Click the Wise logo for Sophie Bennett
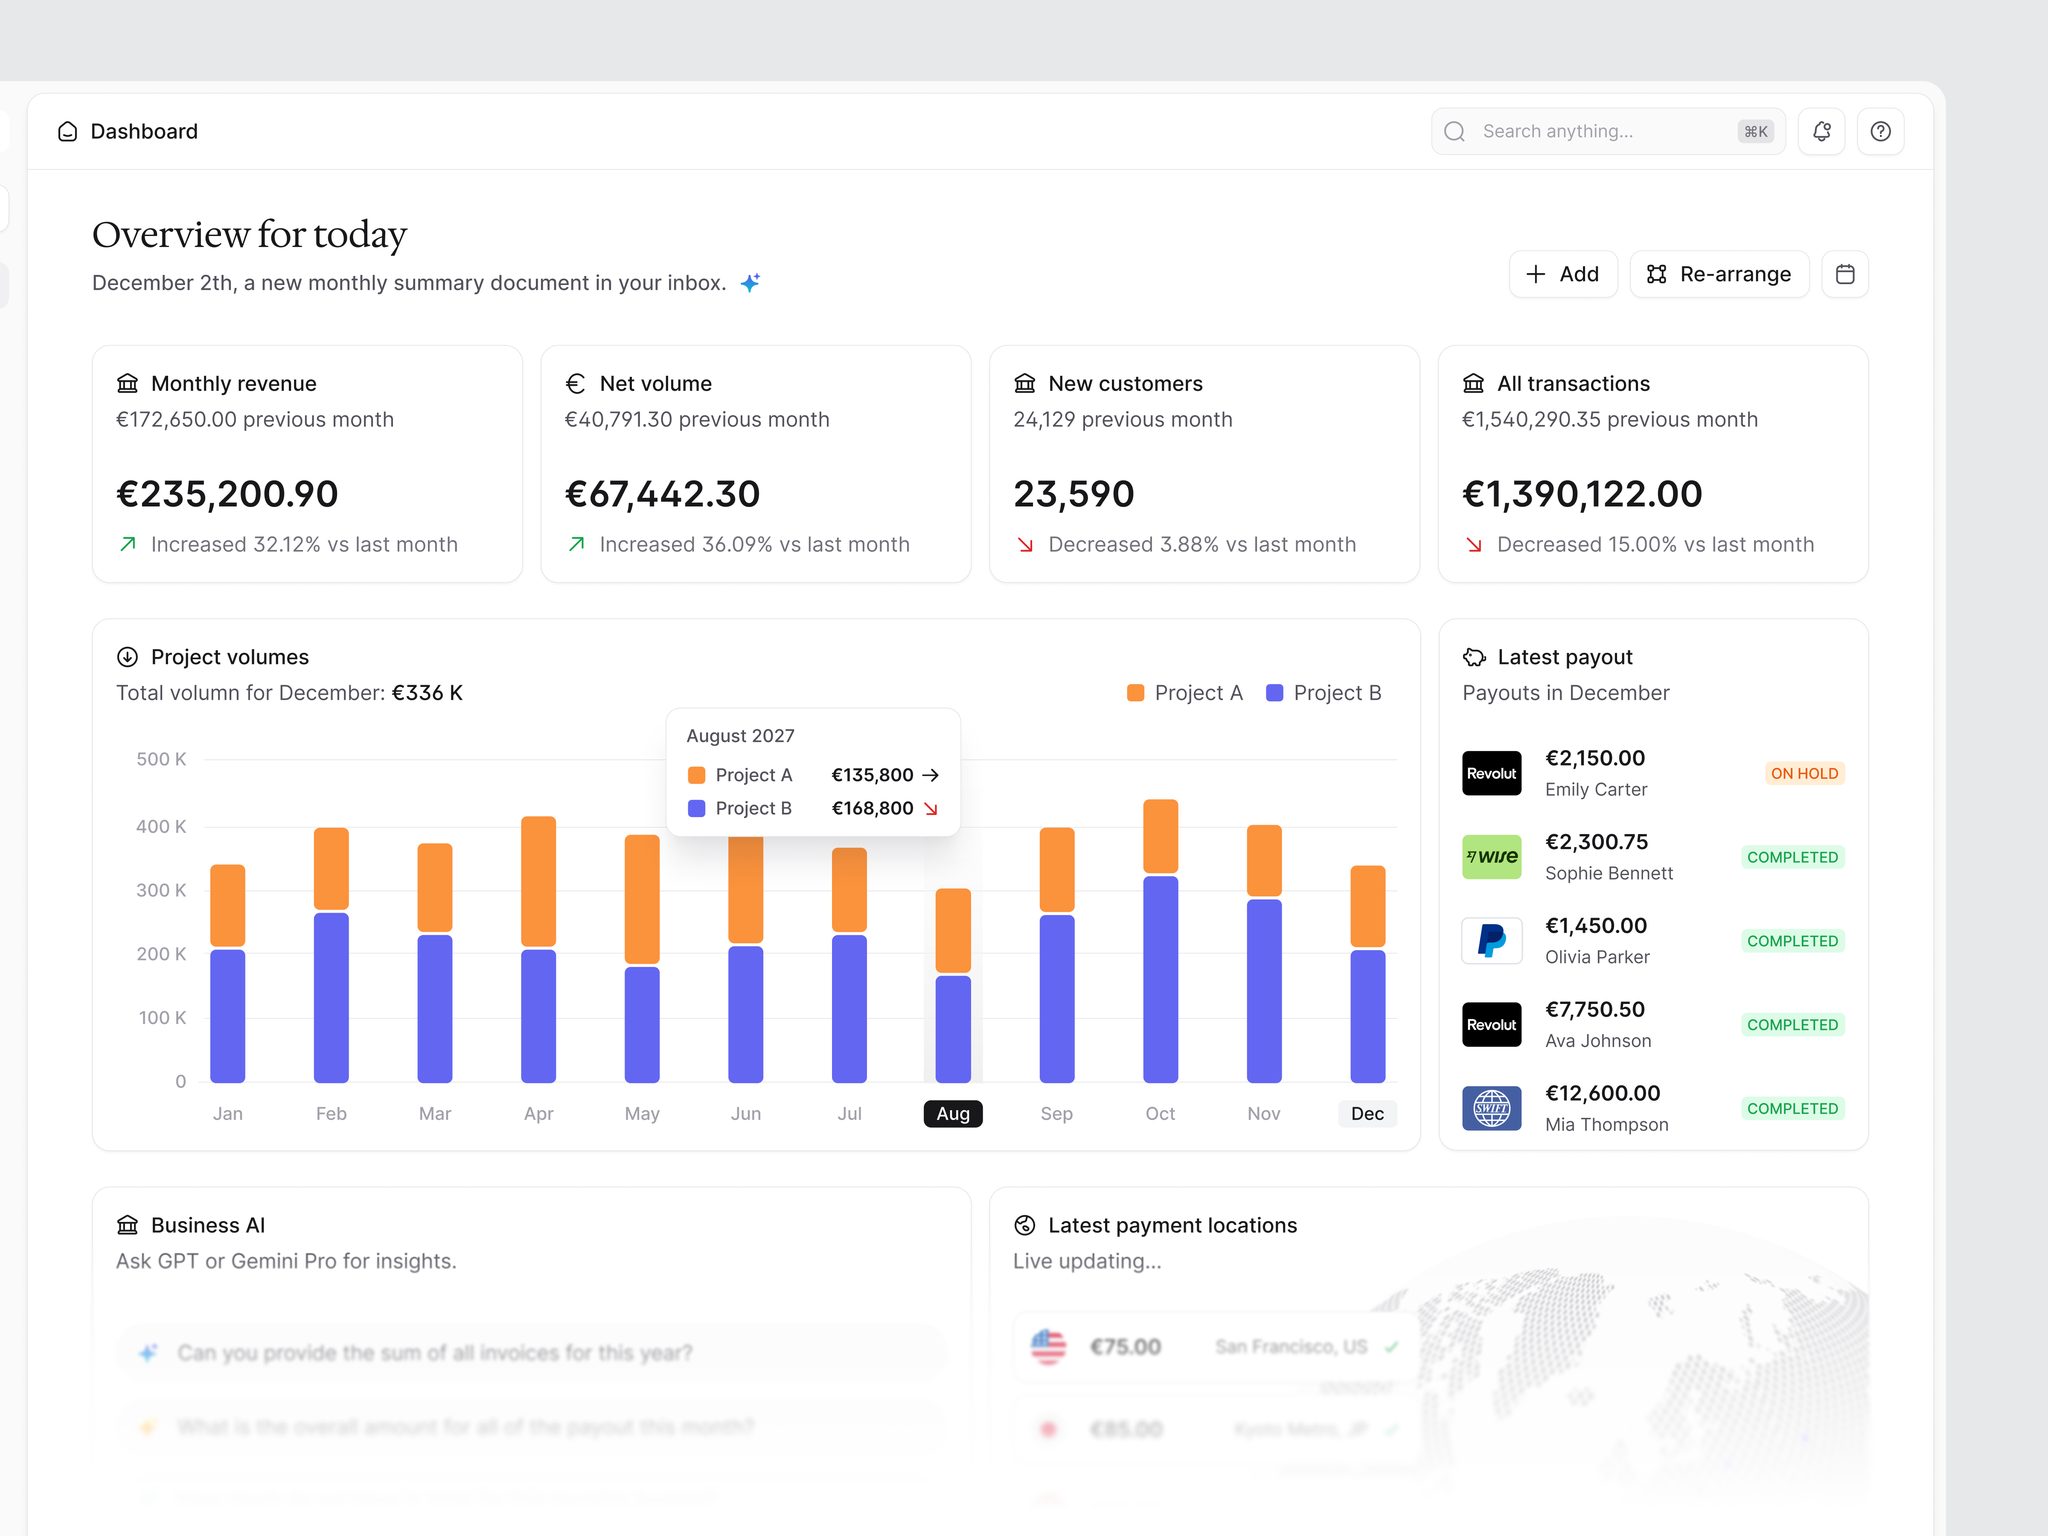The height and width of the screenshot is (1536, 2048). pos(1491,857)
